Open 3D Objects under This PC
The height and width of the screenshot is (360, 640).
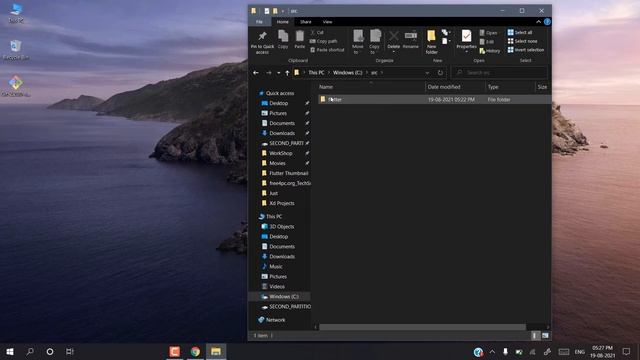[x=281, y=227]
